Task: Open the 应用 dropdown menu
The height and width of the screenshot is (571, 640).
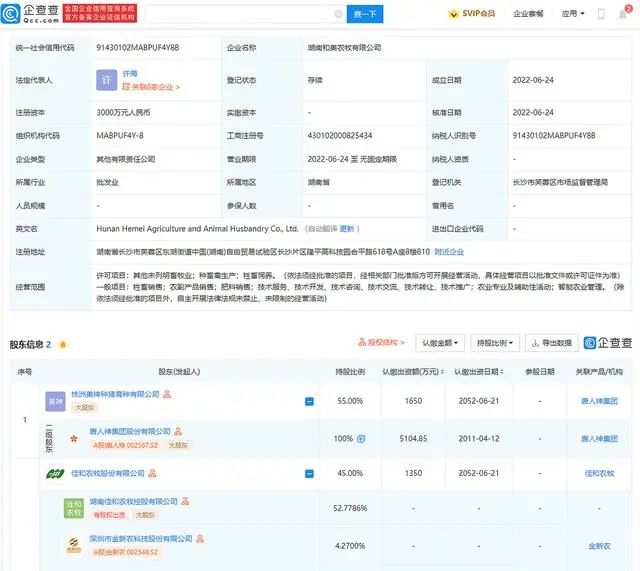Action: pos(573,14)
